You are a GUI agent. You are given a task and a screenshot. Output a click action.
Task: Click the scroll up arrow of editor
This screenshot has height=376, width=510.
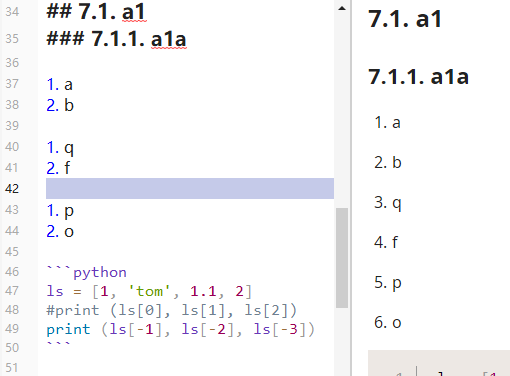[342, 9]
